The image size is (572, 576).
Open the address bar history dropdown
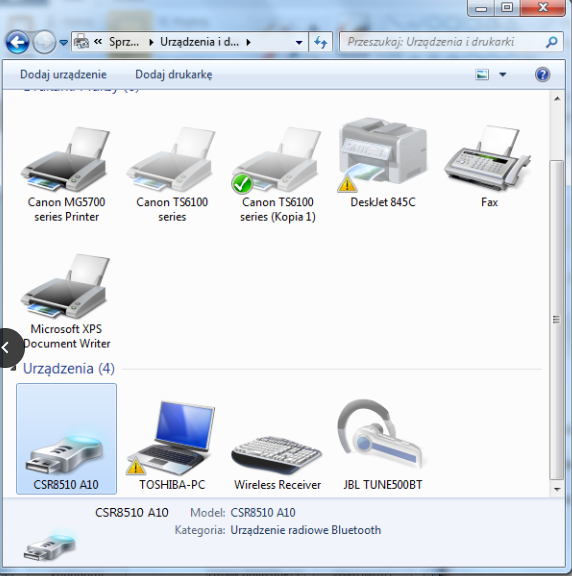coord(299,43)
